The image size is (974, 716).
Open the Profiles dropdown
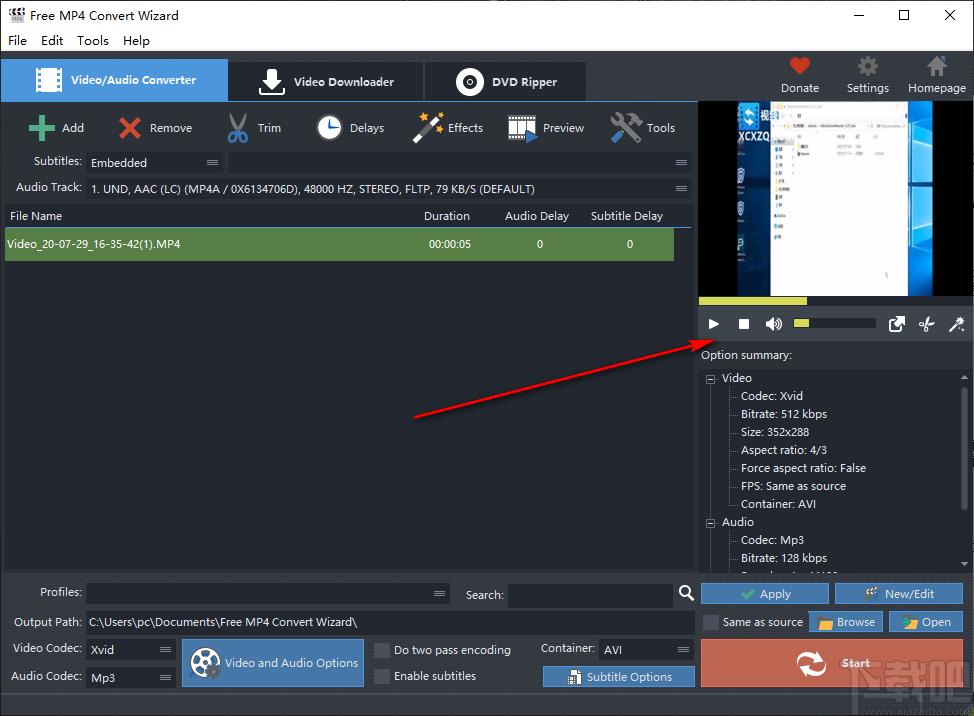pos(268,594)
